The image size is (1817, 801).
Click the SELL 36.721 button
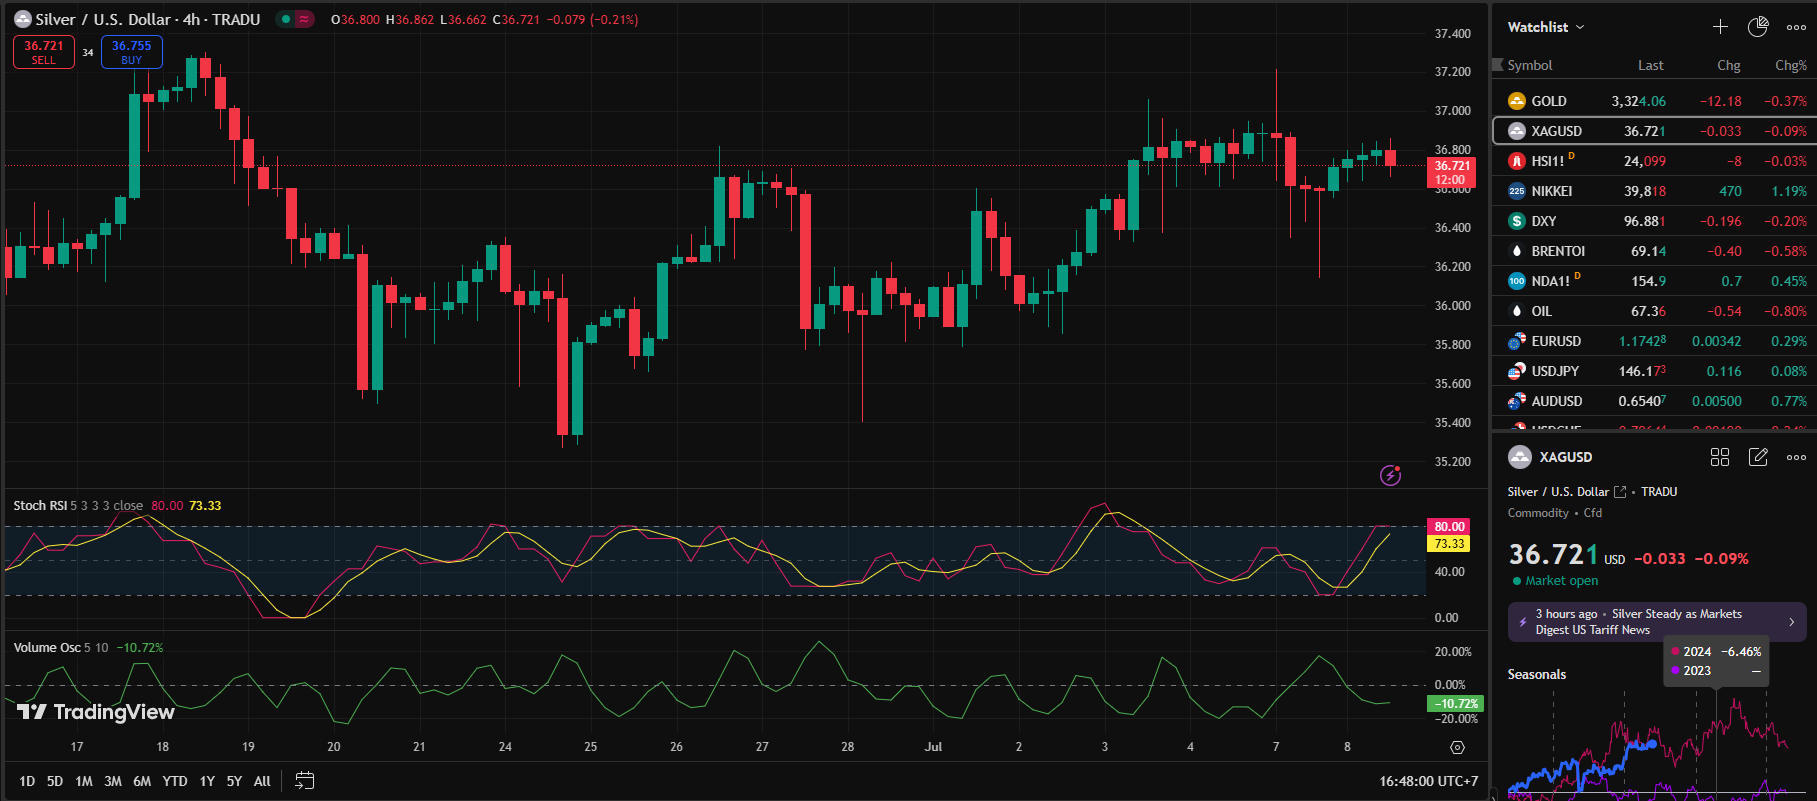(x=44, y=52)
